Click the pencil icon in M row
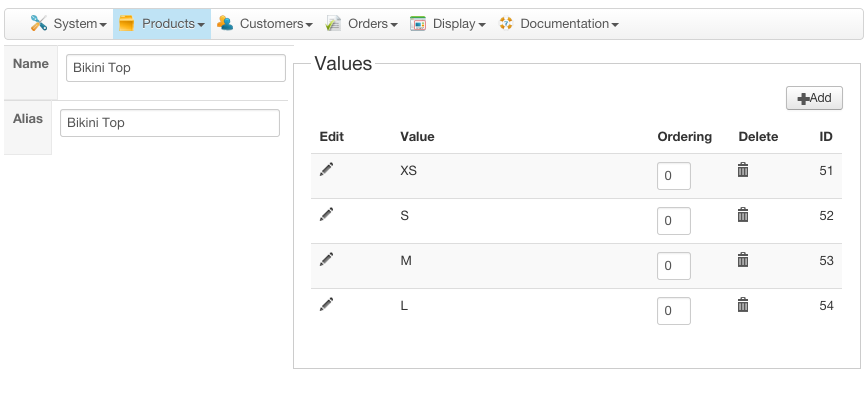This screenshot has width=867, height=406. click(326, 259)
